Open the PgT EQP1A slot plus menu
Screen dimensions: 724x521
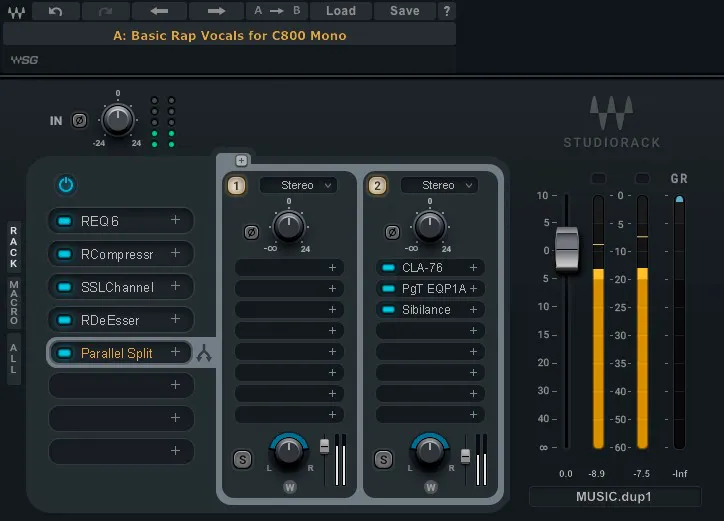click(473, 289)
